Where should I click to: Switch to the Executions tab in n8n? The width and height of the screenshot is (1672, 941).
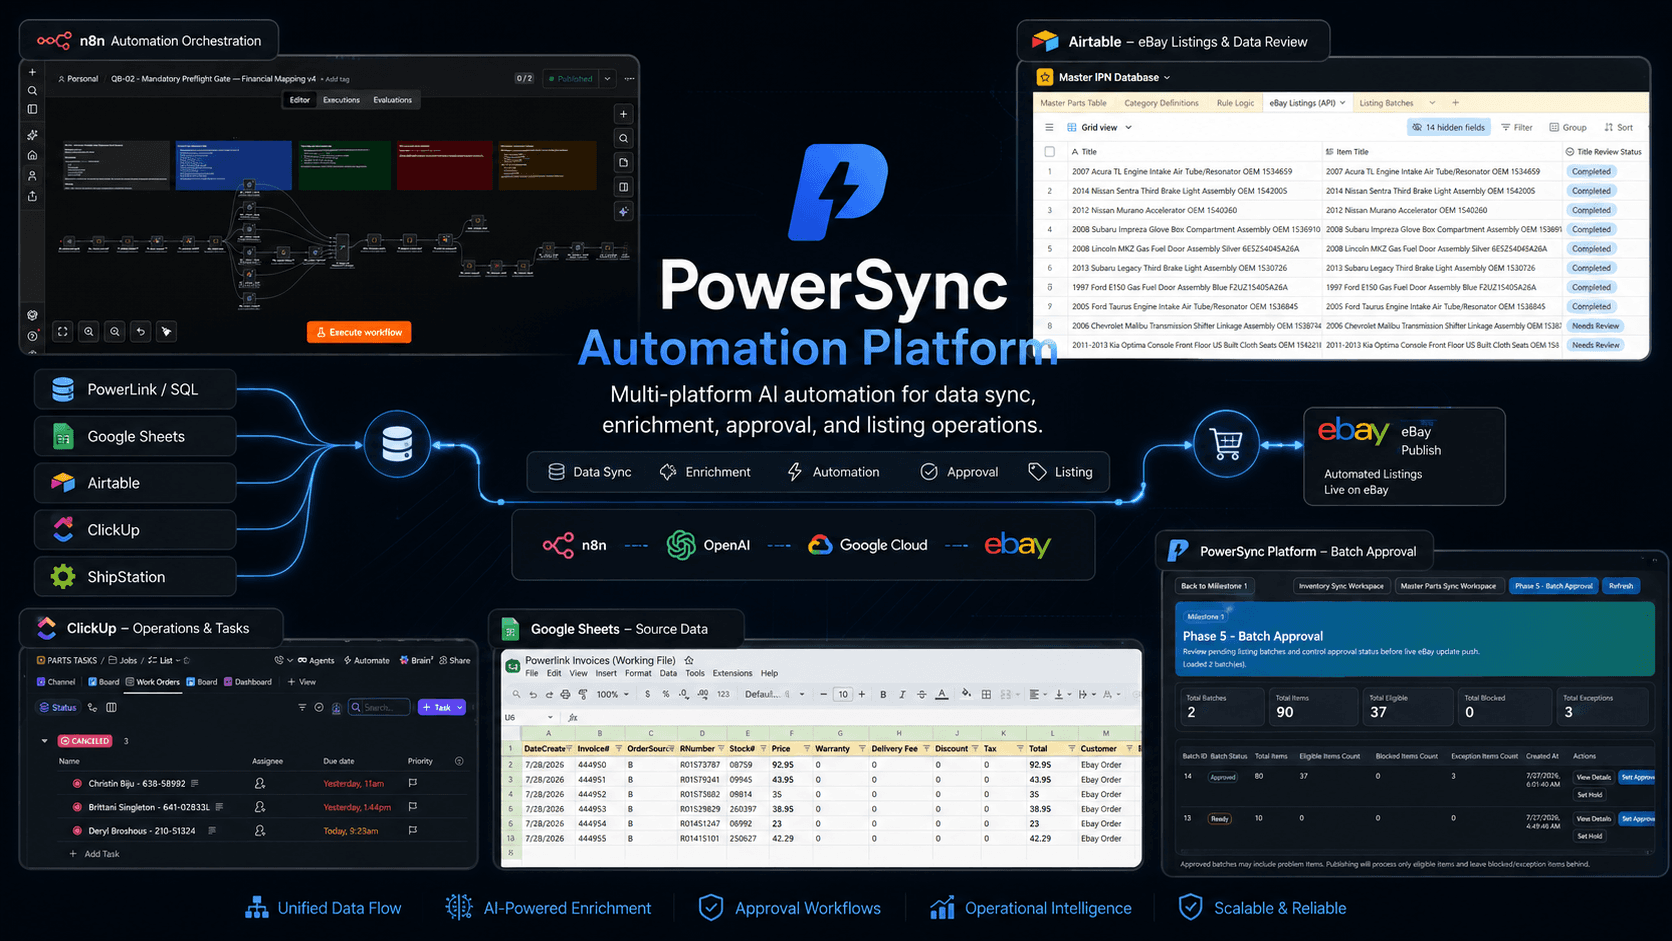(341, 100)
